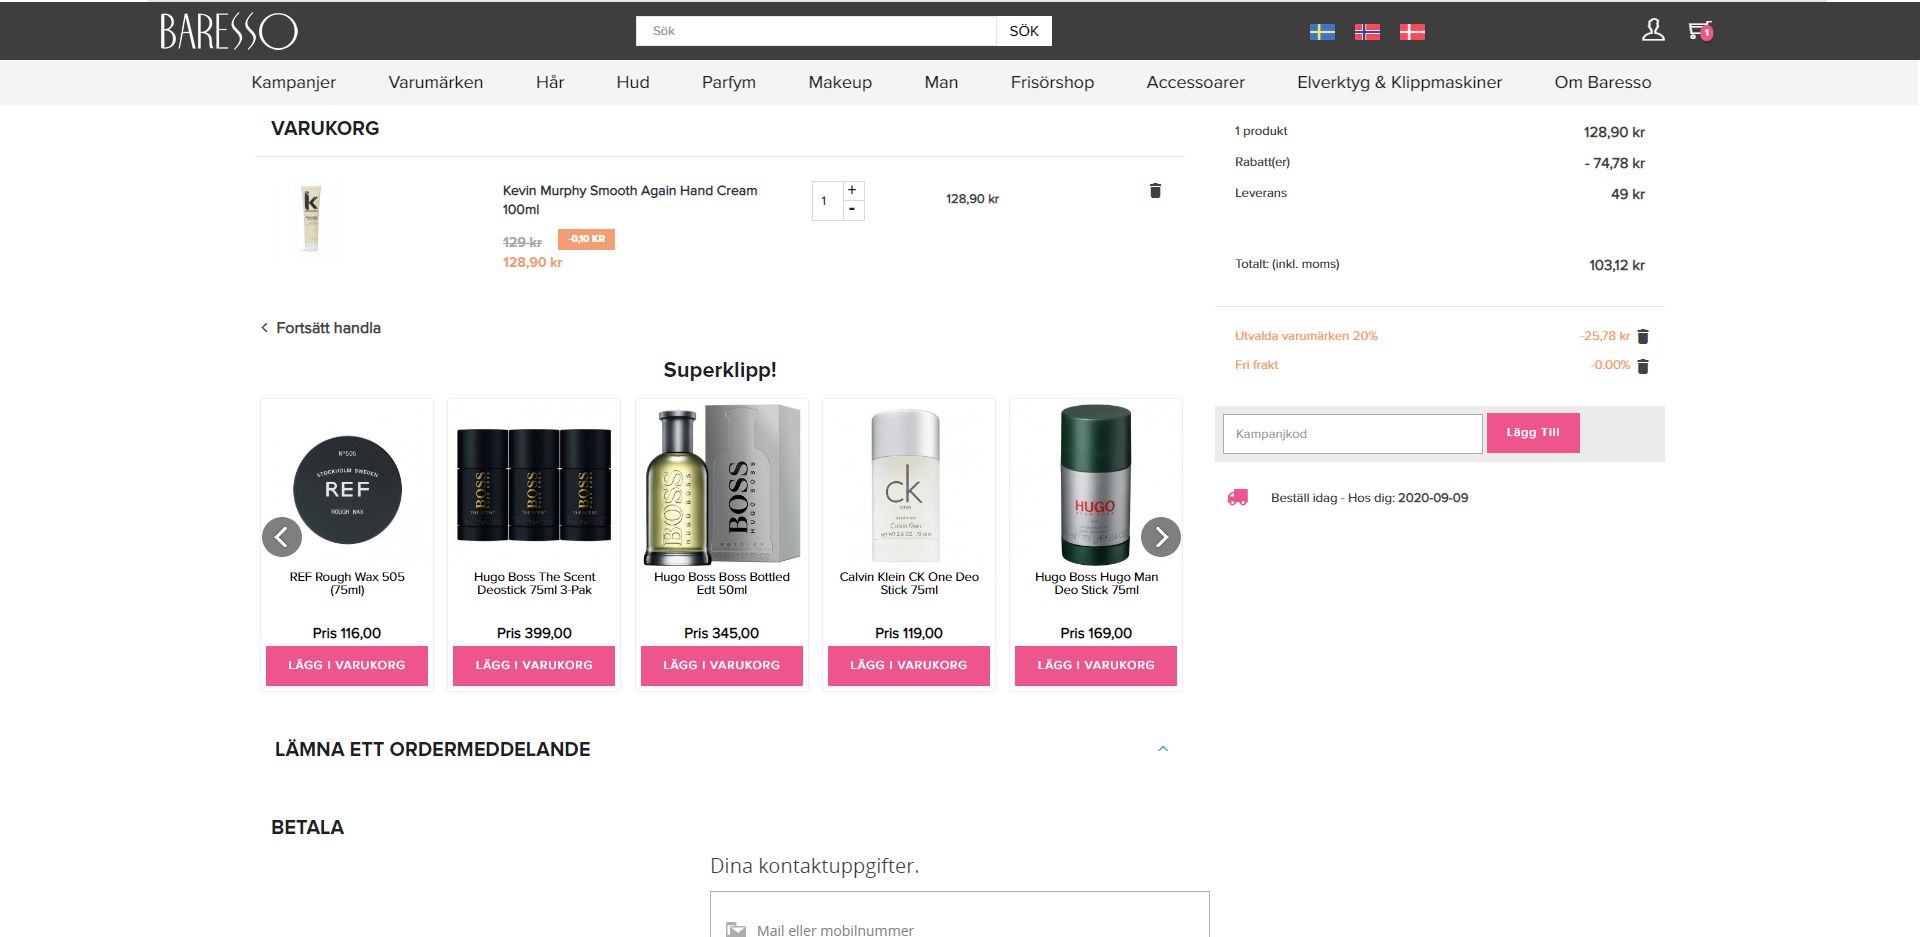Select the Danish flag icon
This screenshot has height=937, width=1920.
(x=1412, y=32)
